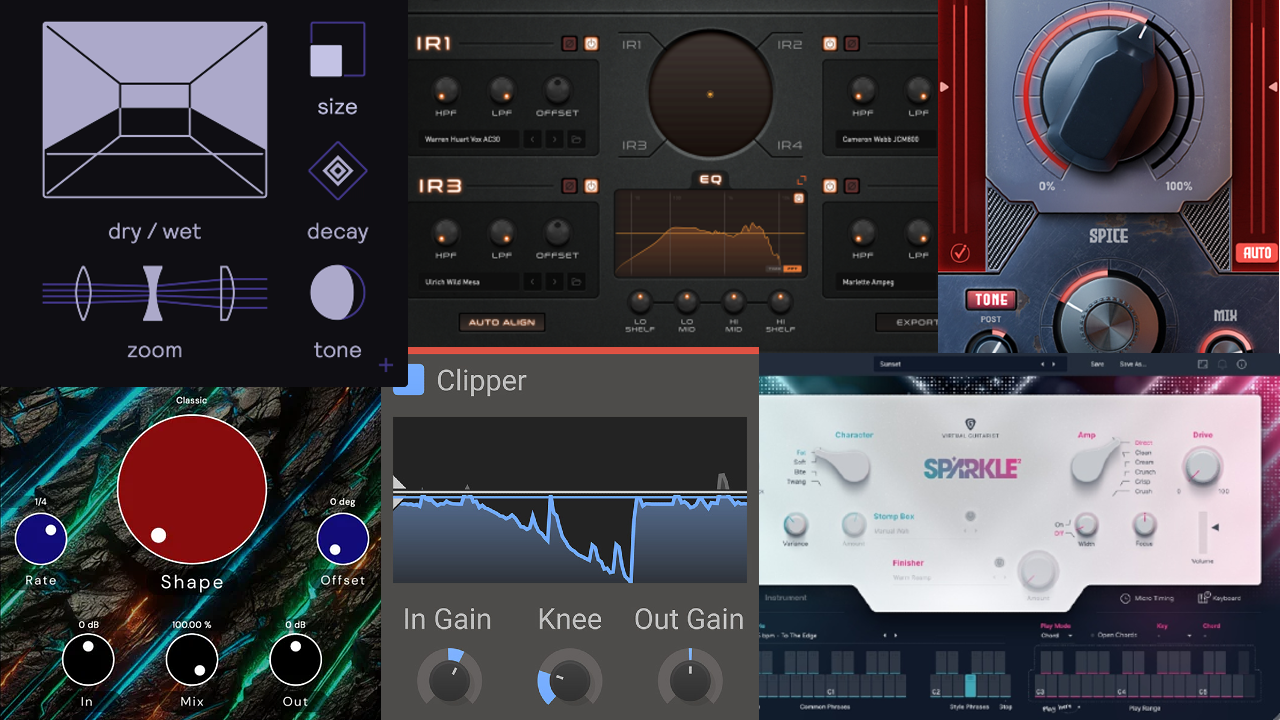The height and width of the screenshot is (720, 1280).
Task: Open the Play Mode Chord dropdown
Action: (1057, 636)
